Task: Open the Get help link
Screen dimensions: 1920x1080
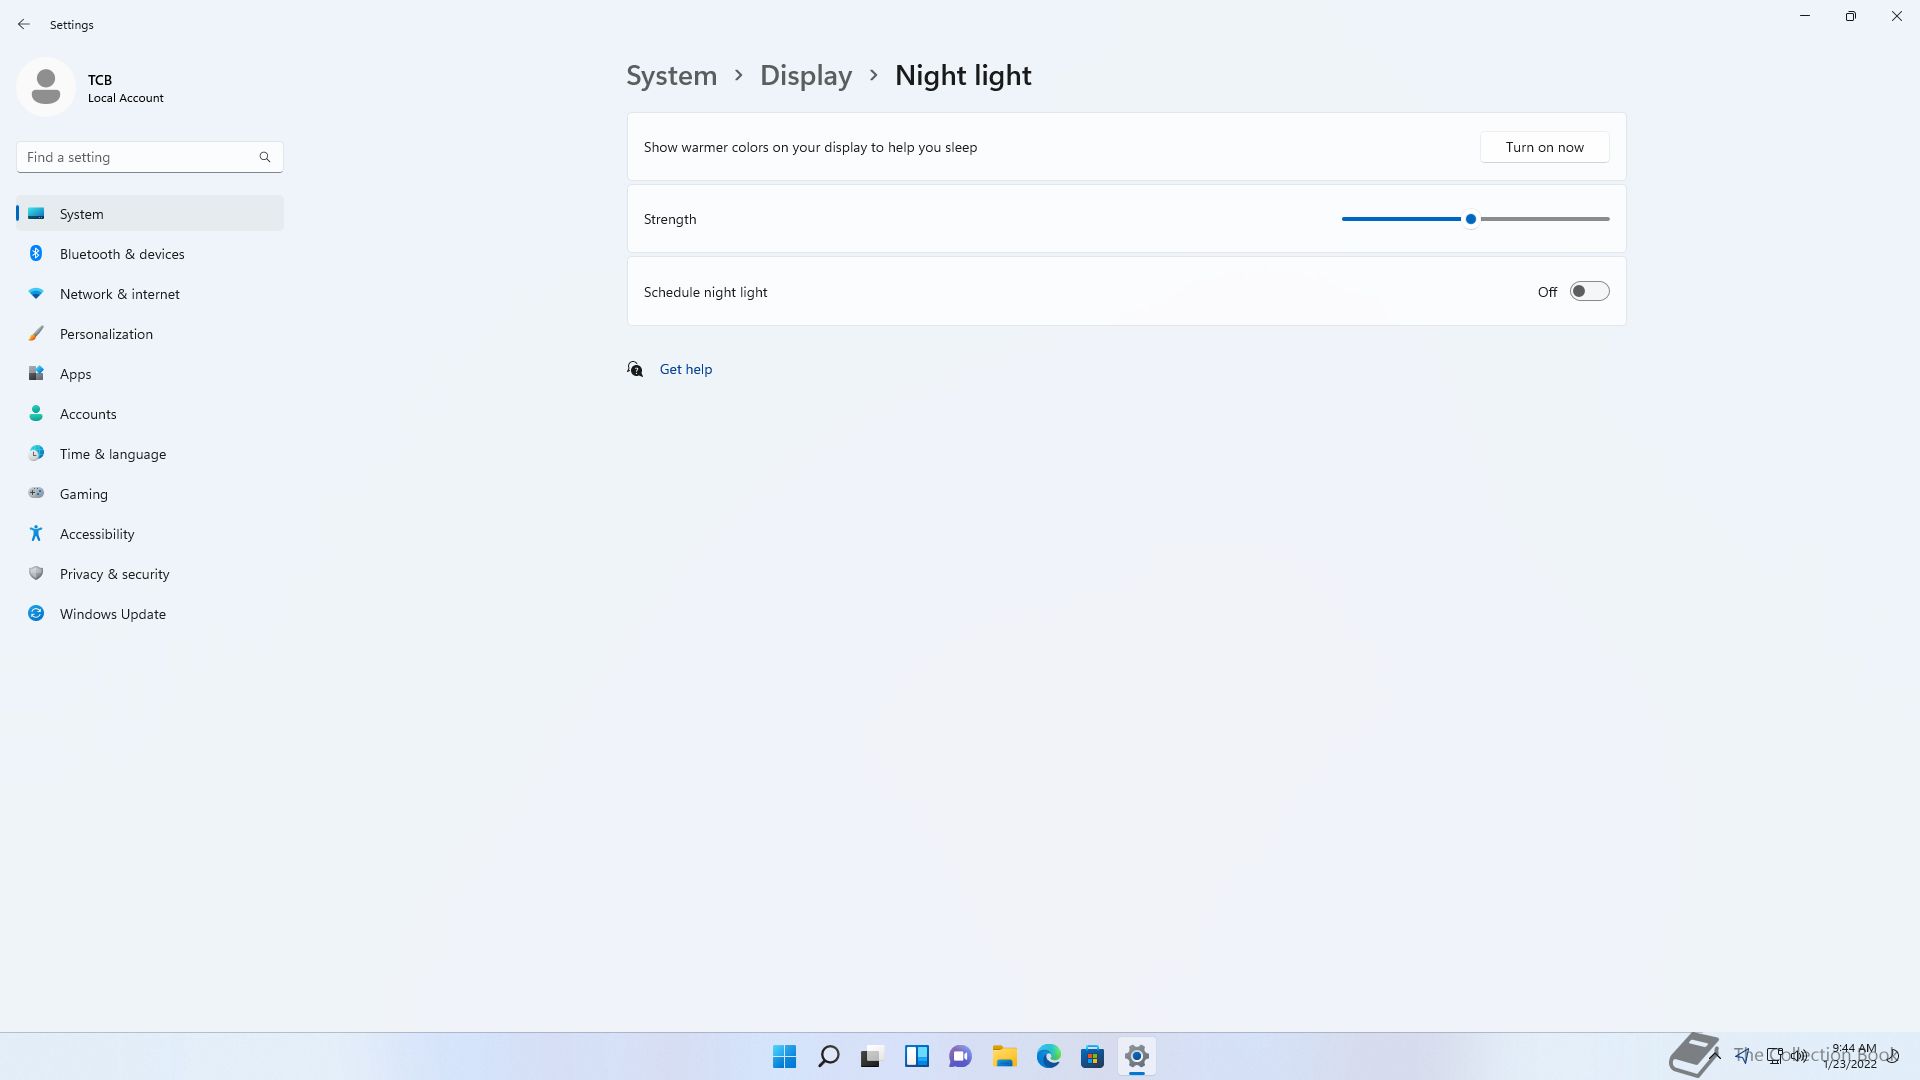Action: 686,369
